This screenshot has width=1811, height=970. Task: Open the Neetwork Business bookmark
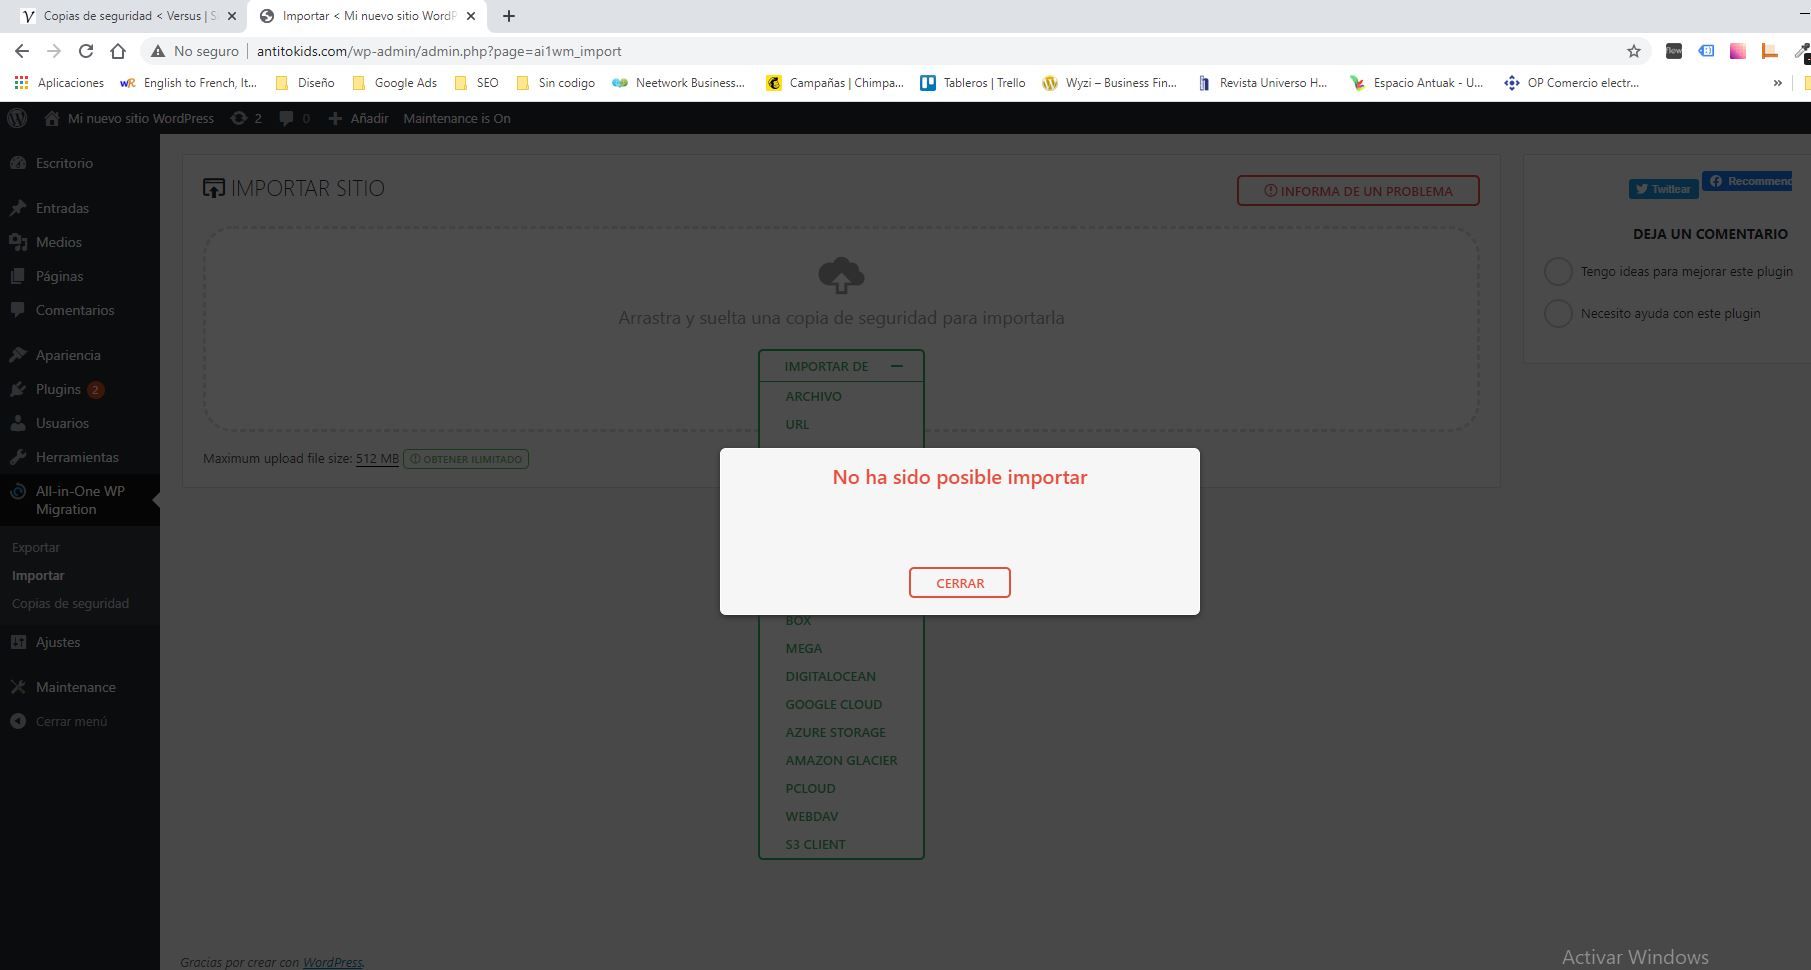pos(679,83)
